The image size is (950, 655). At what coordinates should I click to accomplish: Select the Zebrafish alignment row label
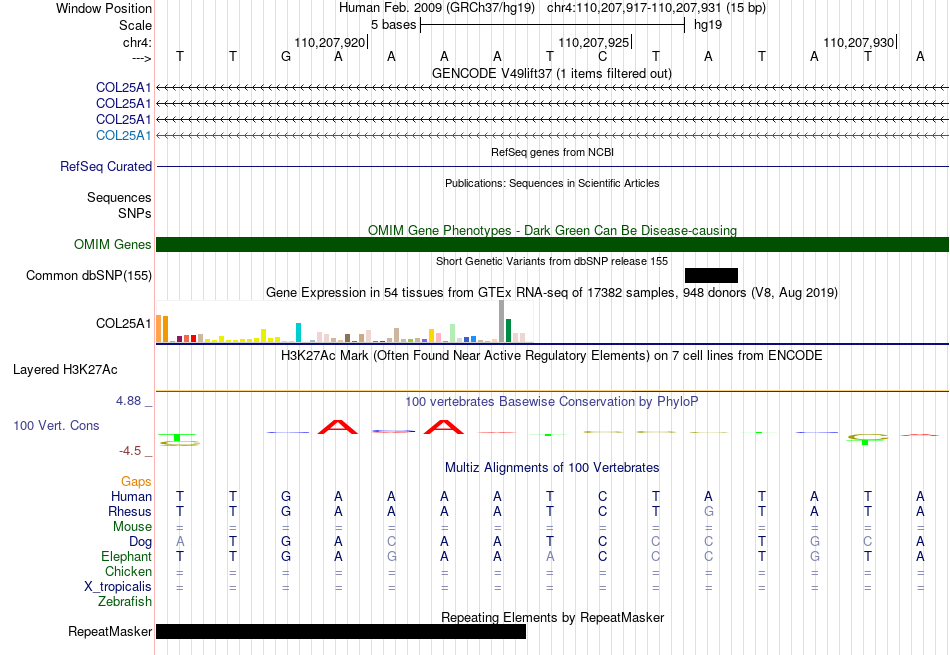(125, 602)
